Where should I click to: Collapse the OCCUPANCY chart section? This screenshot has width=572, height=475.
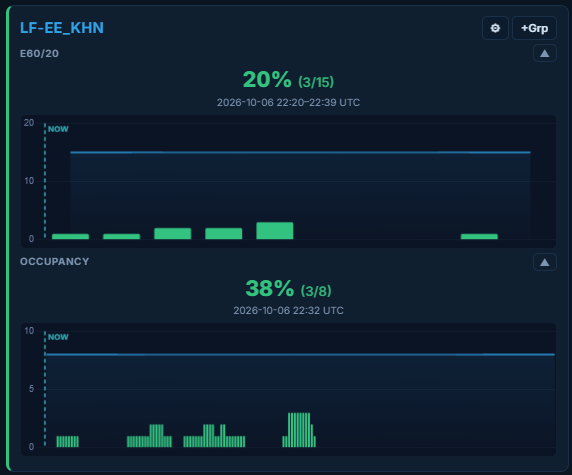pyautogui.click(x=545, y=262)
